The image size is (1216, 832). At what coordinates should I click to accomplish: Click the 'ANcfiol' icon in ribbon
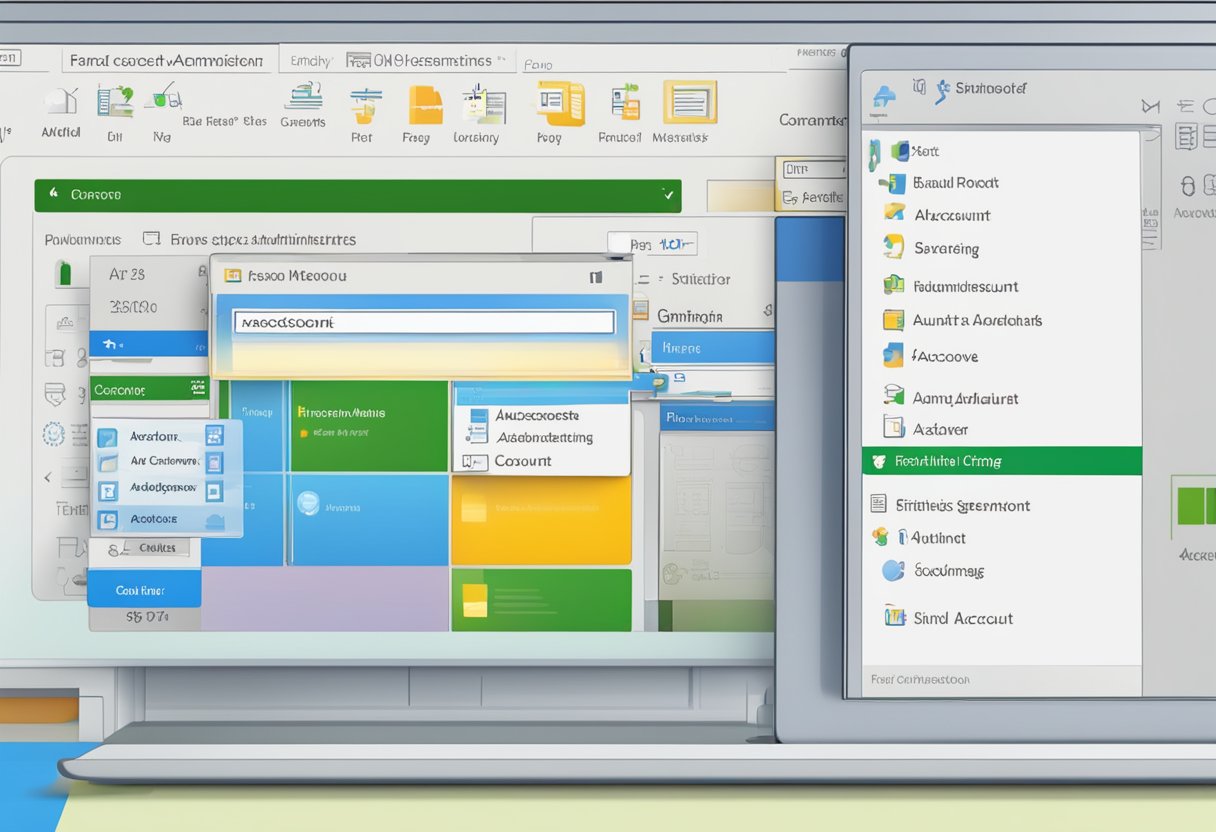point(62,102)
